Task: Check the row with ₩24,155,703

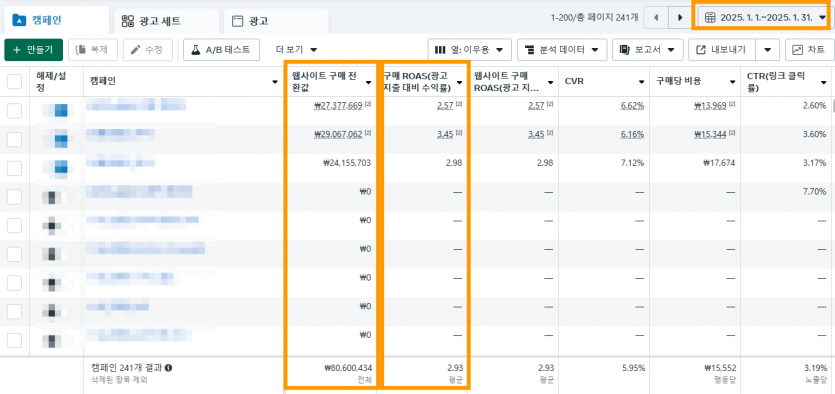Action: (x=14, y=168)
